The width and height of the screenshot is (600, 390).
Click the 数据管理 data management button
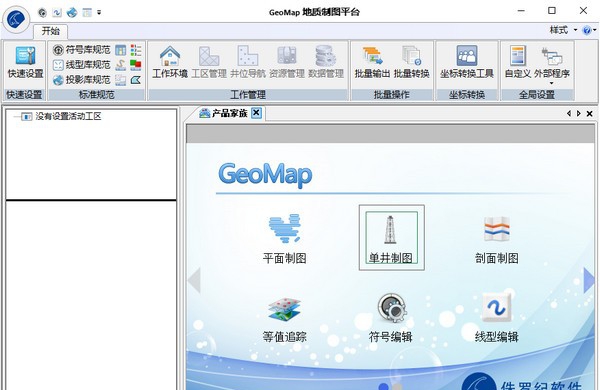(326, 62)
